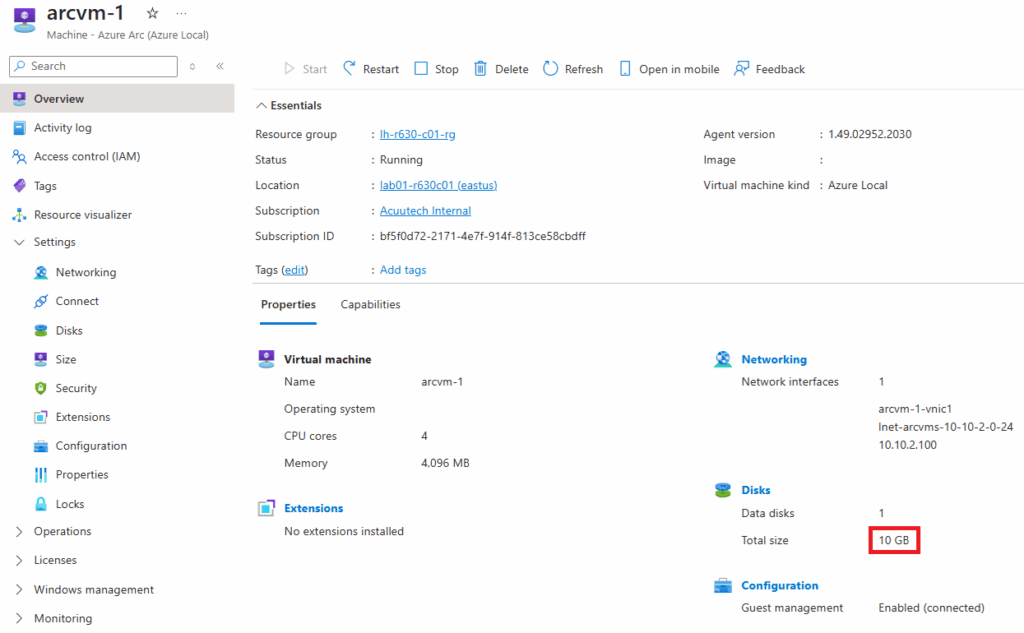1024x633 pixels.
Task: Click the Connect sidebar icon
Action: tap(40, 301)
